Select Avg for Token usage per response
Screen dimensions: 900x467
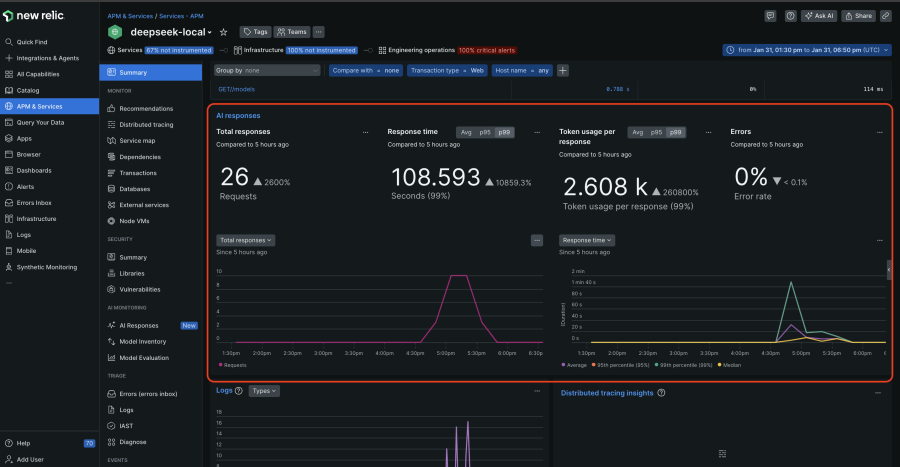[638, 132]
